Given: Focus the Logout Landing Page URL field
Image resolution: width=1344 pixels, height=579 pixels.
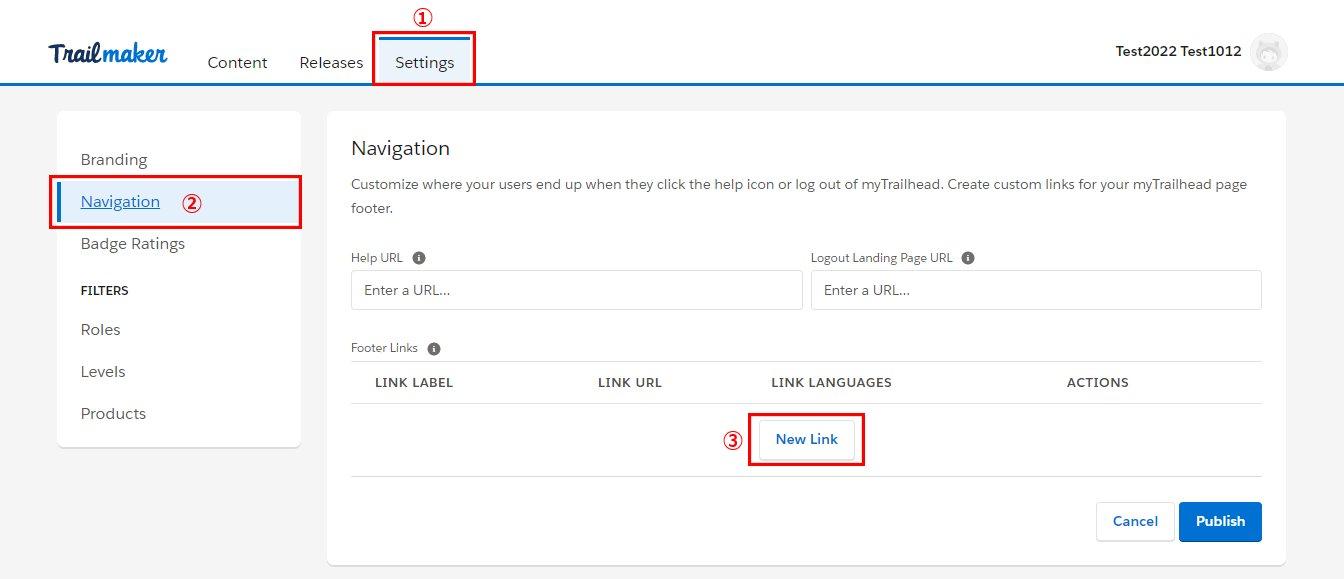Looking at the screenshot, I should [x=1036, y=290].
